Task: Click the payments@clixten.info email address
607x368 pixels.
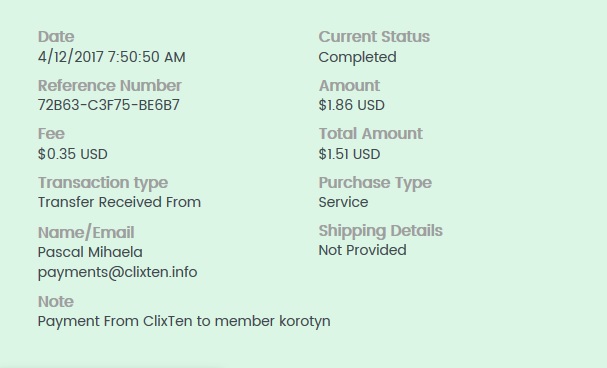Action: [118, 272]
